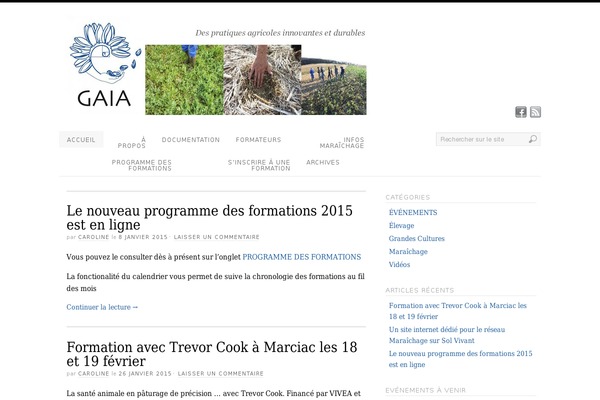Image resolution: width=600 pixels, height=400 pixels.
Task: Type in the Rechercher search field
Action: tap(482, 140)
